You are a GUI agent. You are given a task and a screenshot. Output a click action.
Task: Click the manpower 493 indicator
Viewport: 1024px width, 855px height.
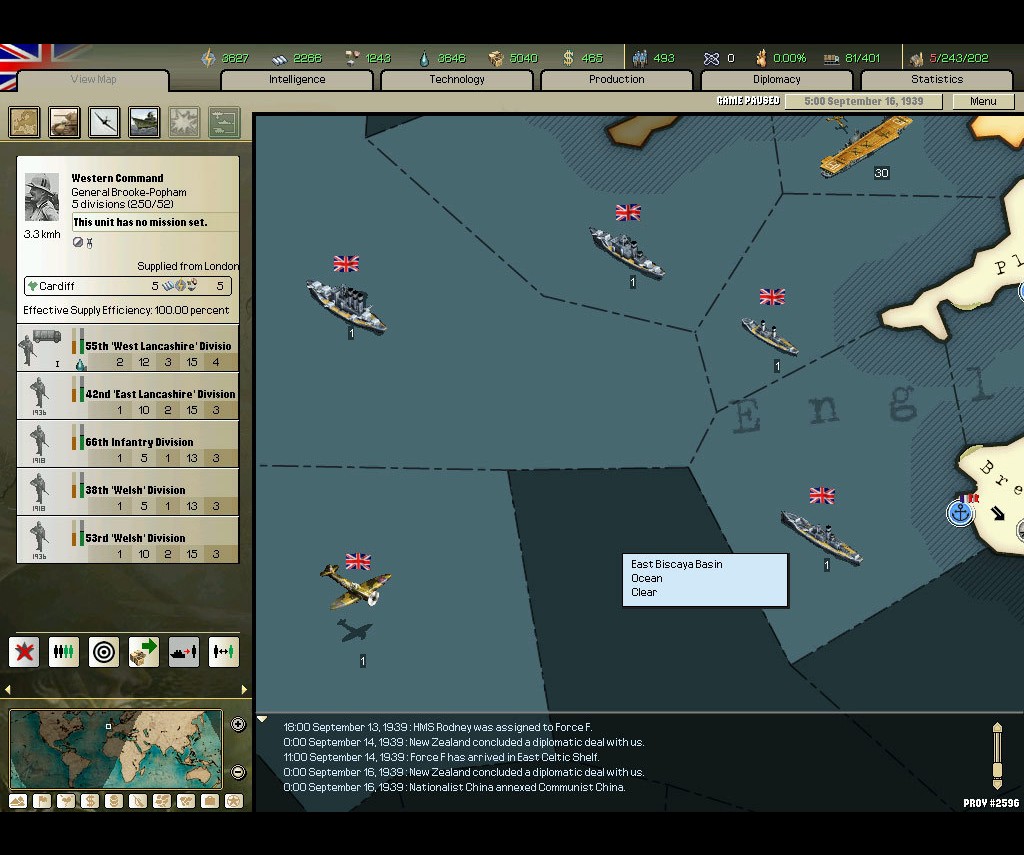[654, 58]
